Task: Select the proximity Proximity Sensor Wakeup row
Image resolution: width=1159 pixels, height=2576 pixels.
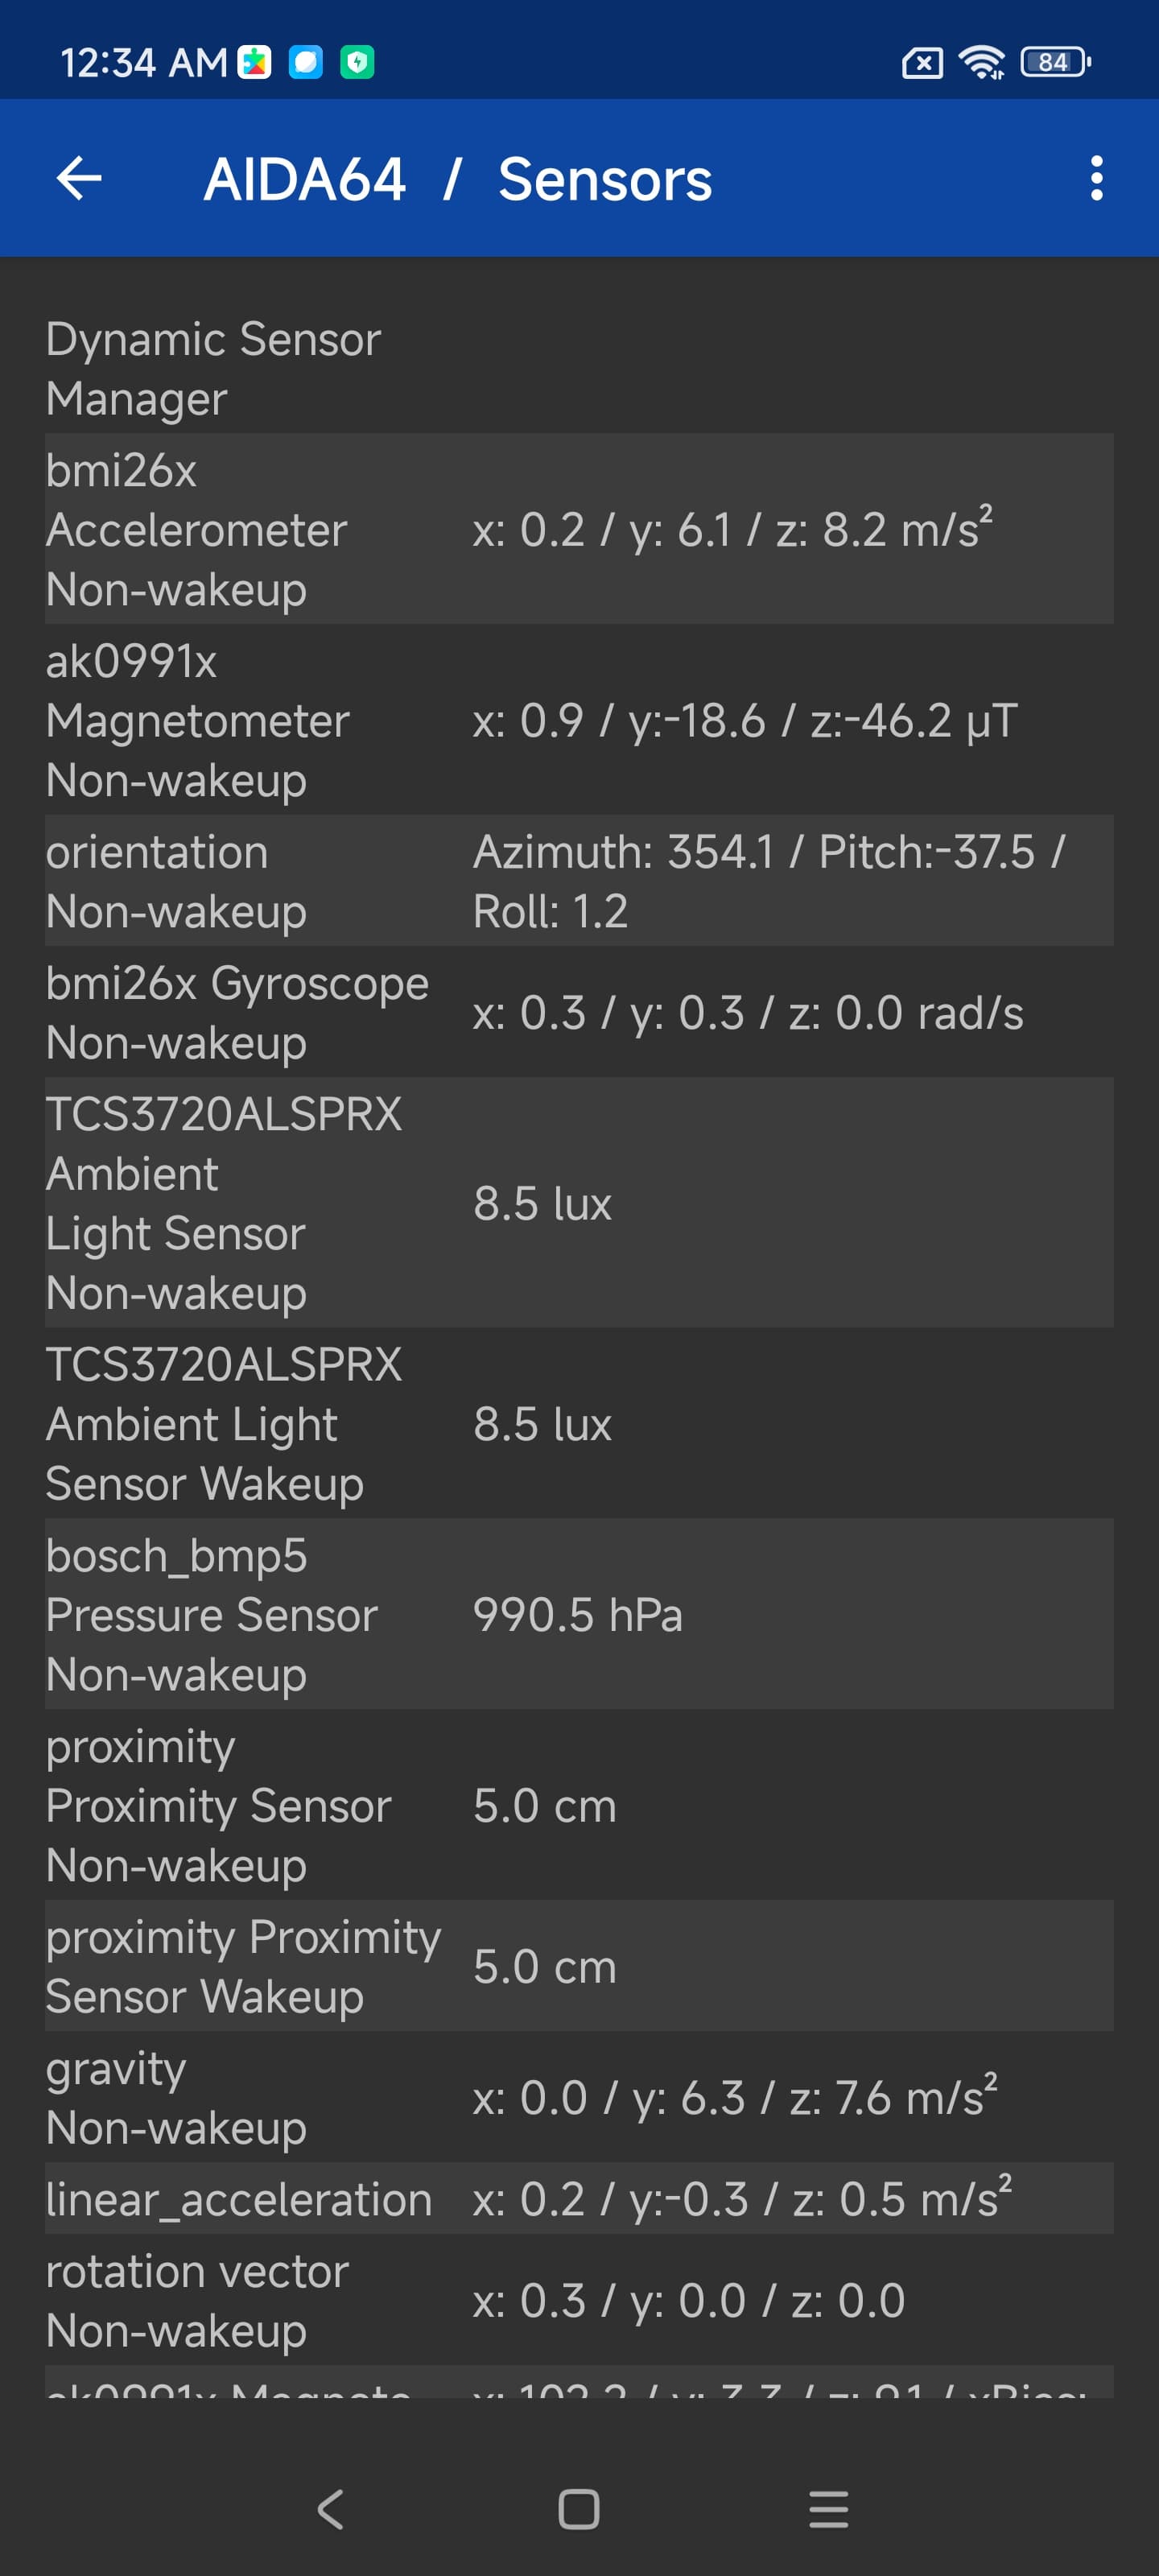Action: [x=579, y=1966]
